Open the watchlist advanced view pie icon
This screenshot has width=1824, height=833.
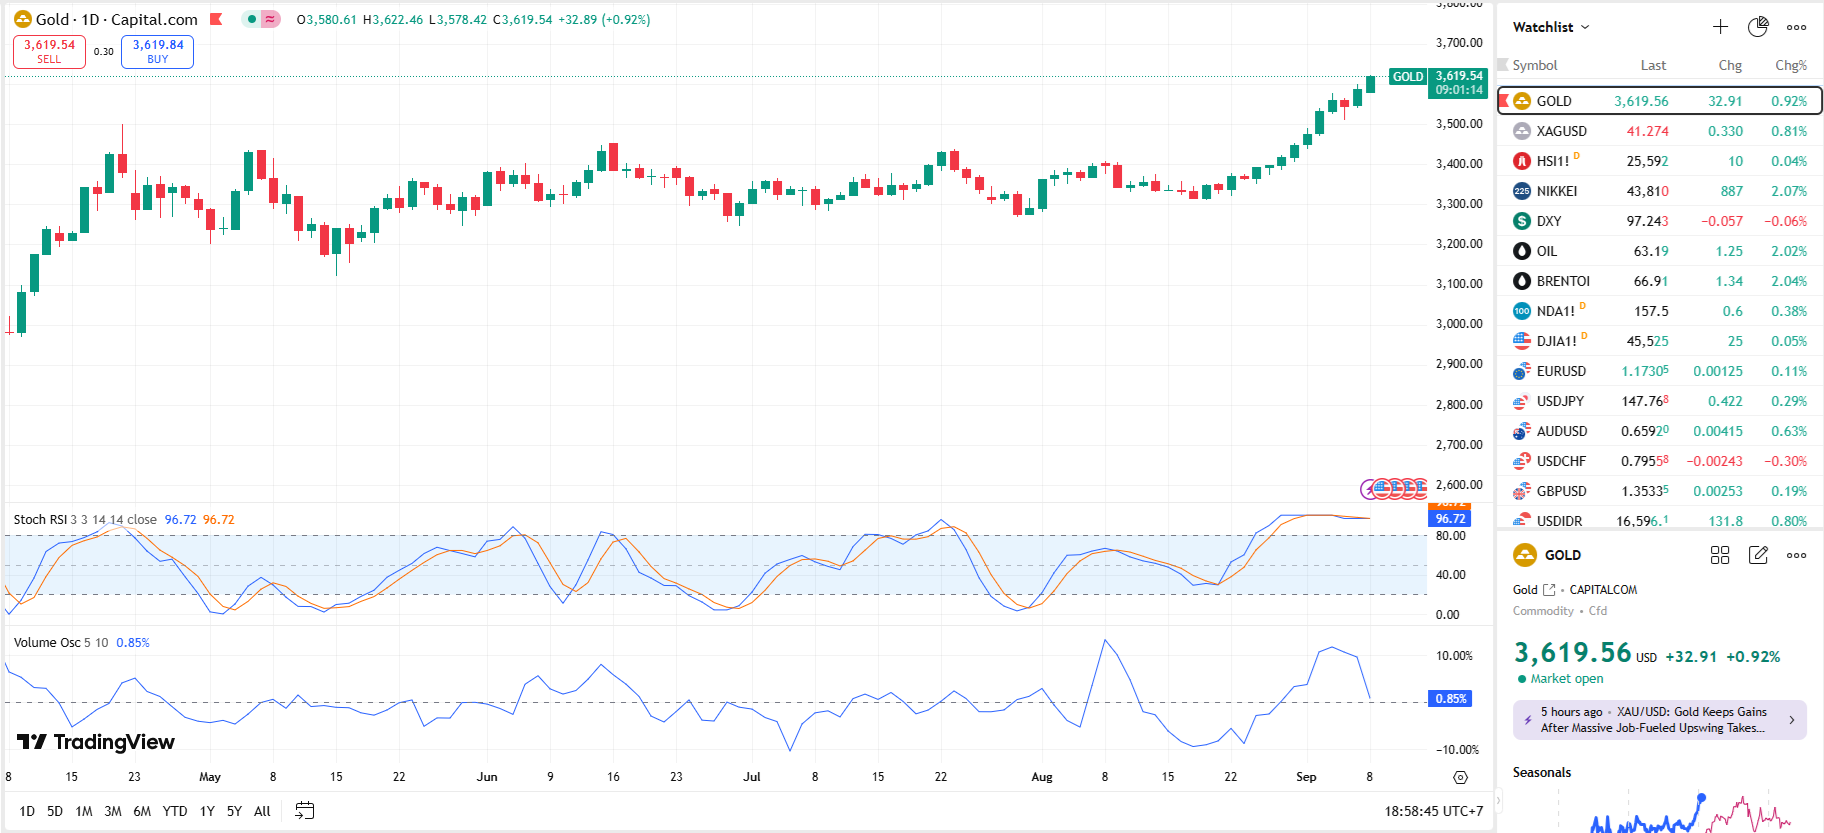coord(1758,27)
